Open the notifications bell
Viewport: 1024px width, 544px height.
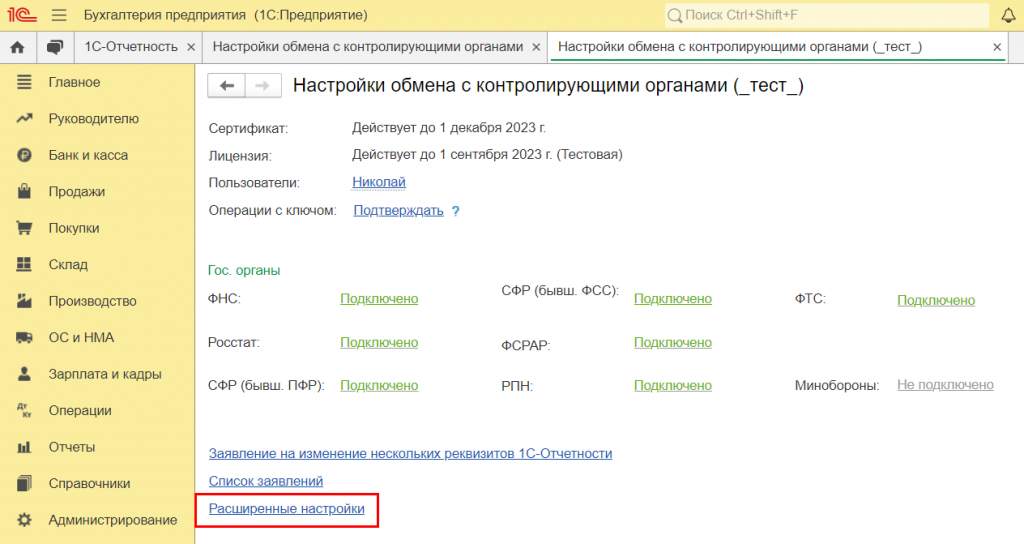1009,15
